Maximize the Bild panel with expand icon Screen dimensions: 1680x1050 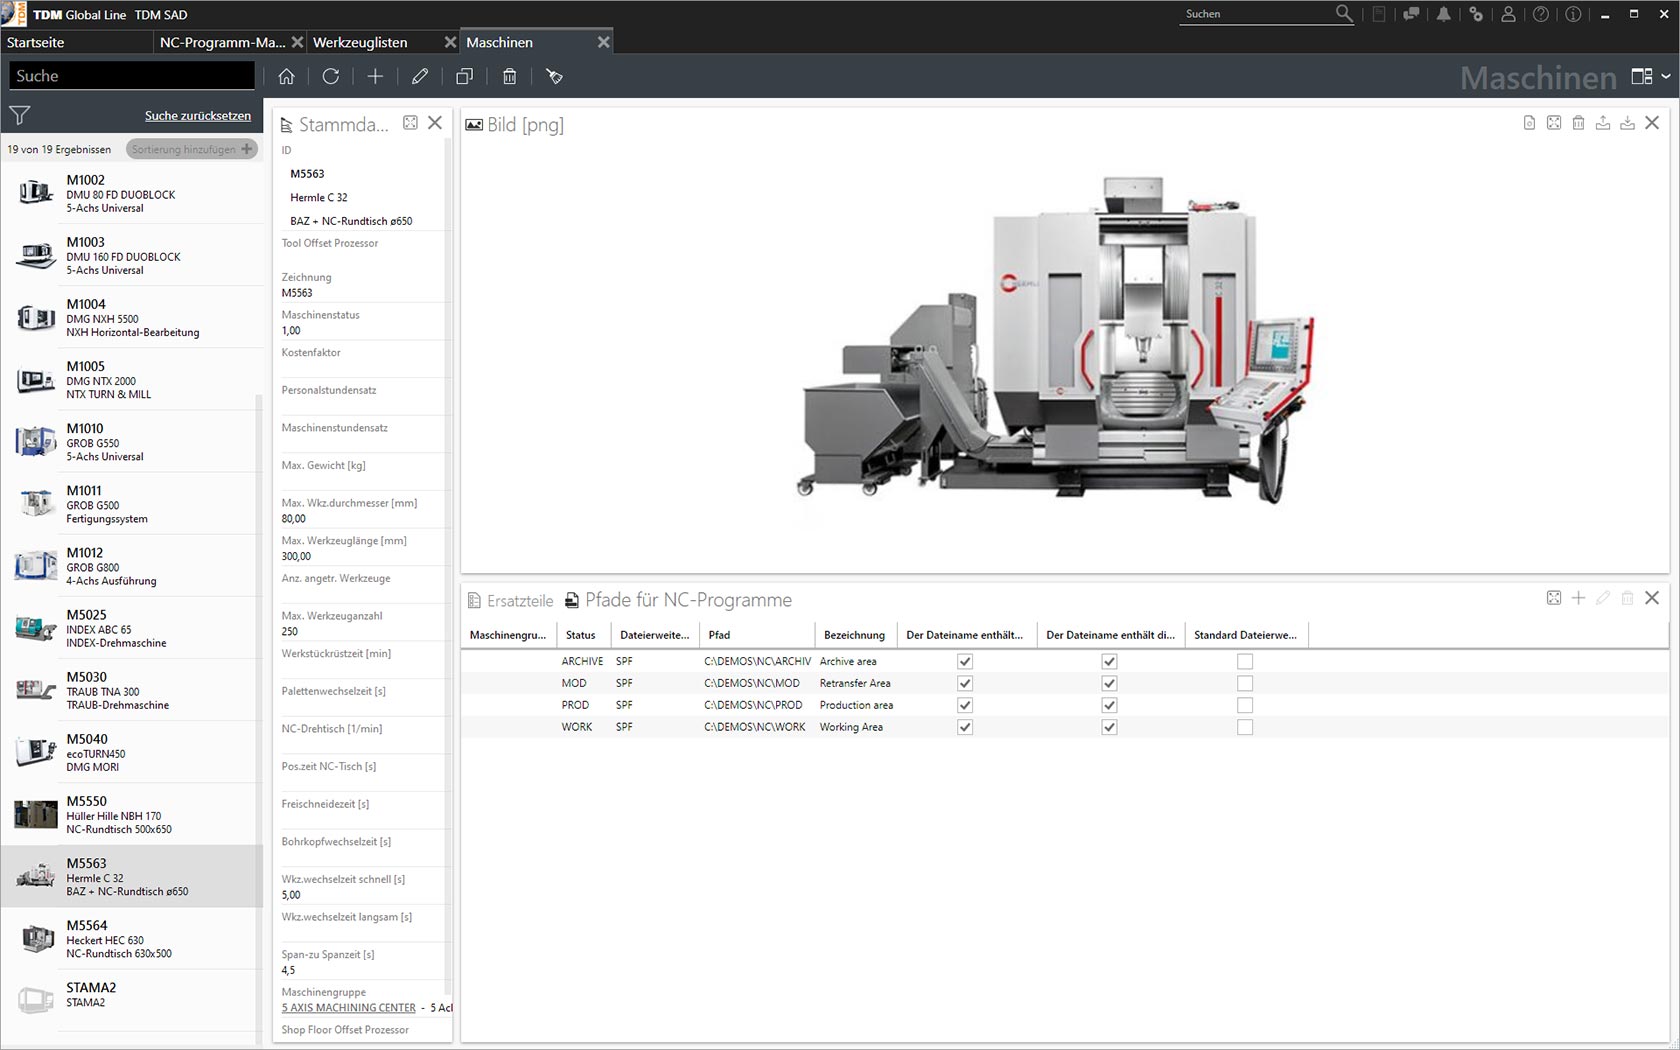1554,123
